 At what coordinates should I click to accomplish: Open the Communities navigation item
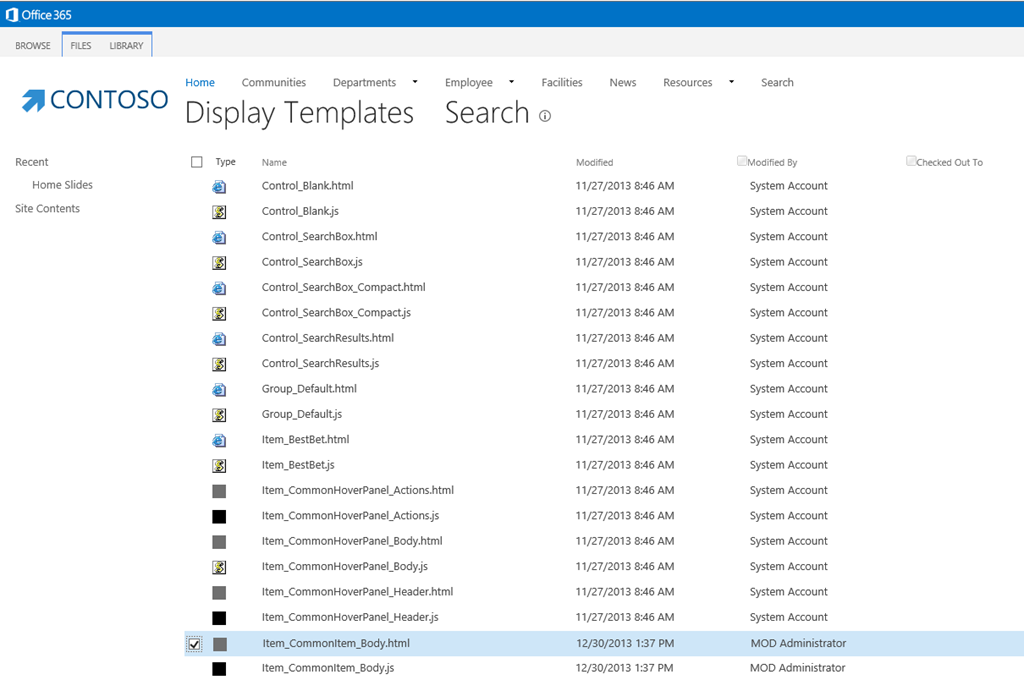tap(274, 82)
